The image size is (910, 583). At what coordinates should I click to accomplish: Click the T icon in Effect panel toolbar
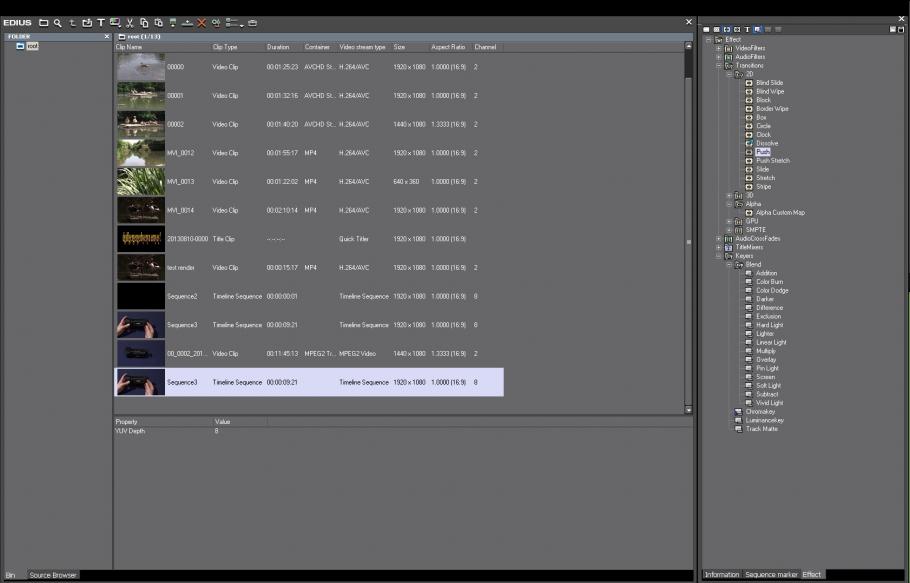point(747,29)
